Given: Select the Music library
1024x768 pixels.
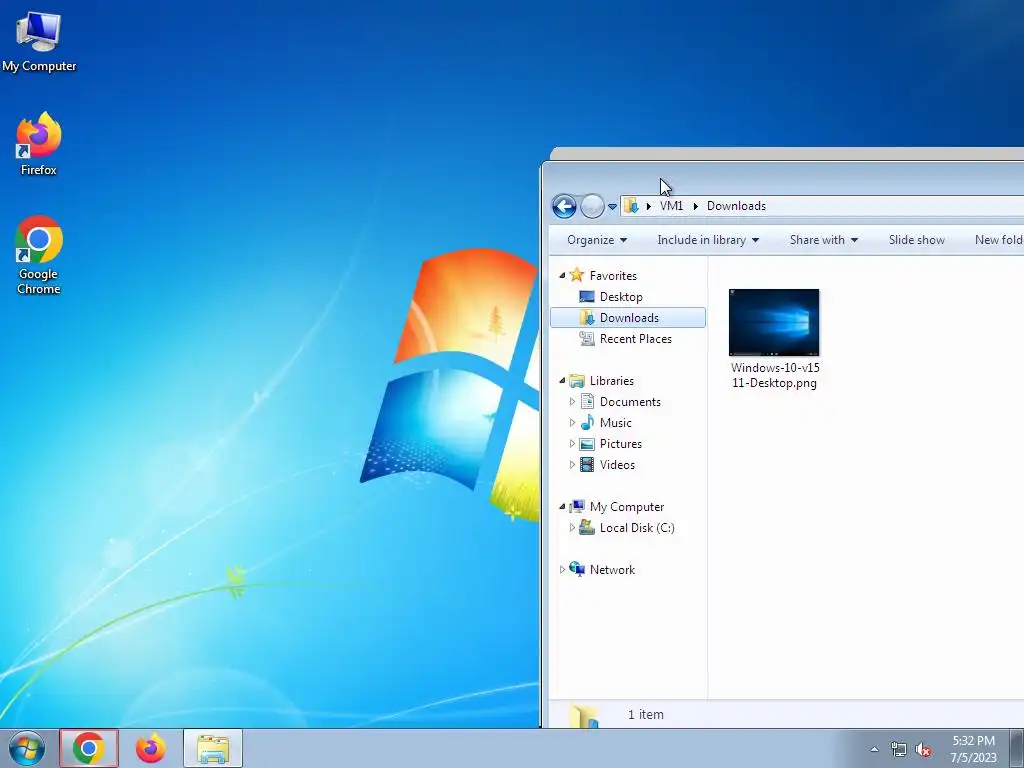Looking at the screenshot, I should (x=615, y=423).
